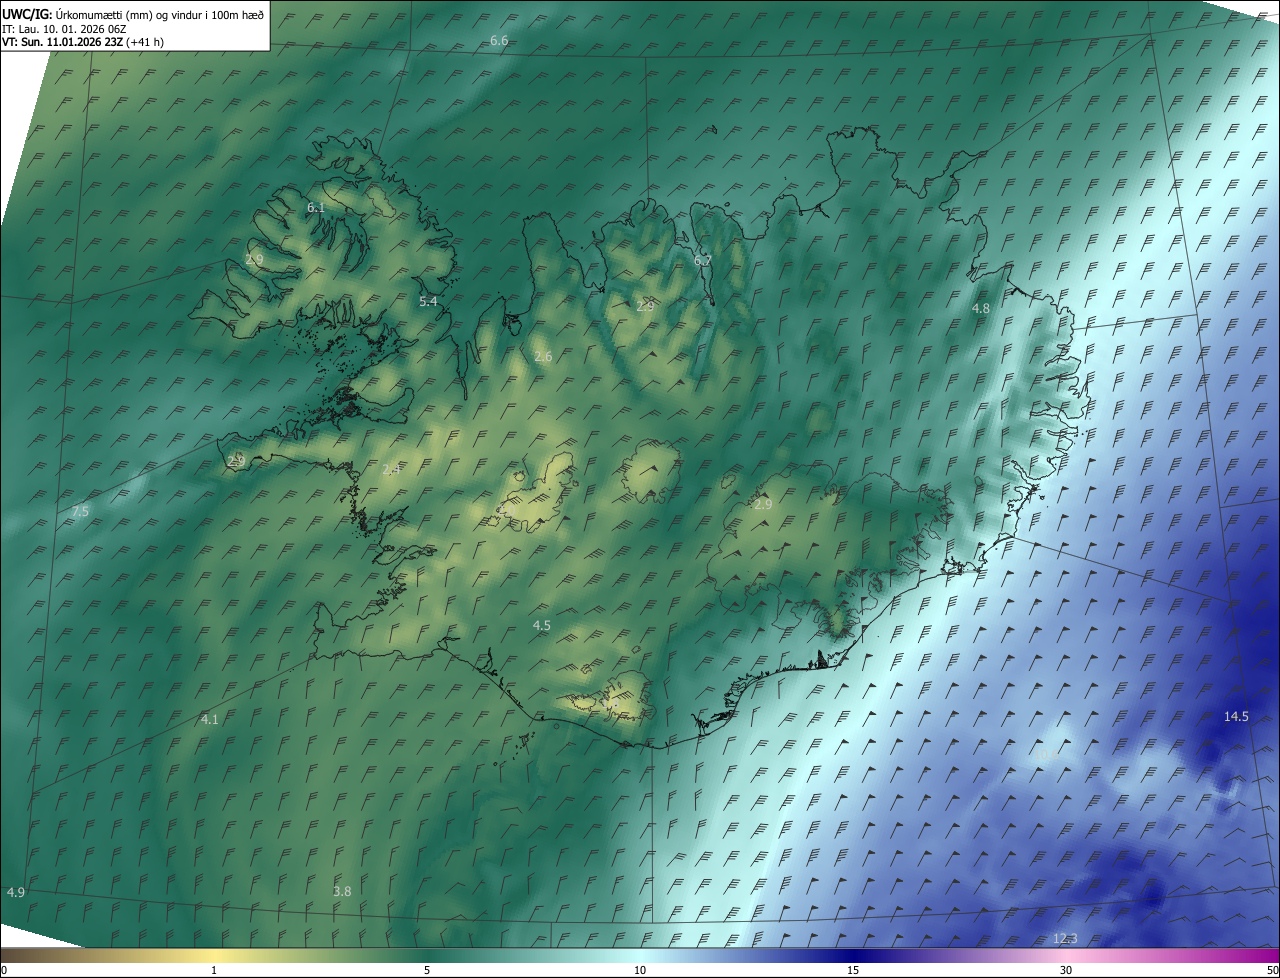
Task: Click the 6.1 value on the Westfjords
Action: [x=316, y=208]
